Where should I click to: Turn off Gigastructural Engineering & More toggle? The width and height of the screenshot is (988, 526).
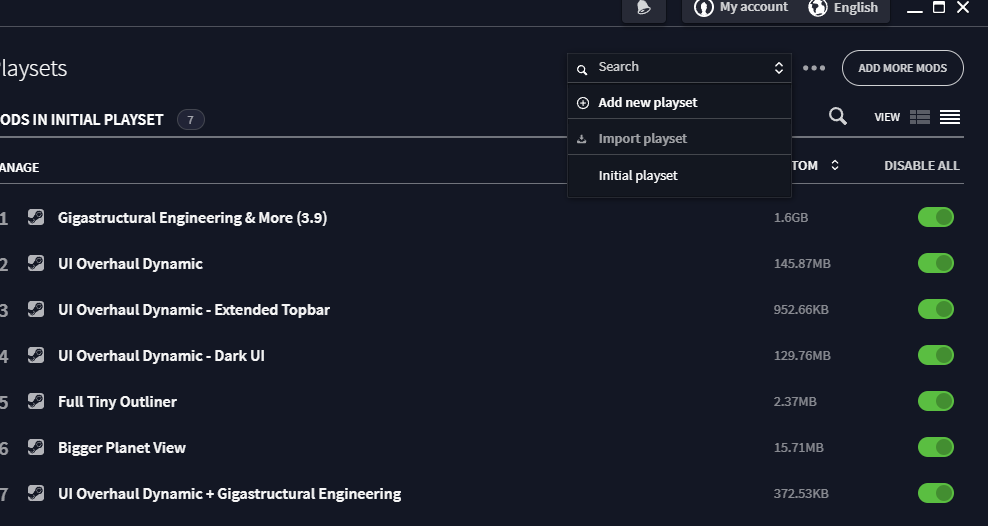tap(936, 217)
